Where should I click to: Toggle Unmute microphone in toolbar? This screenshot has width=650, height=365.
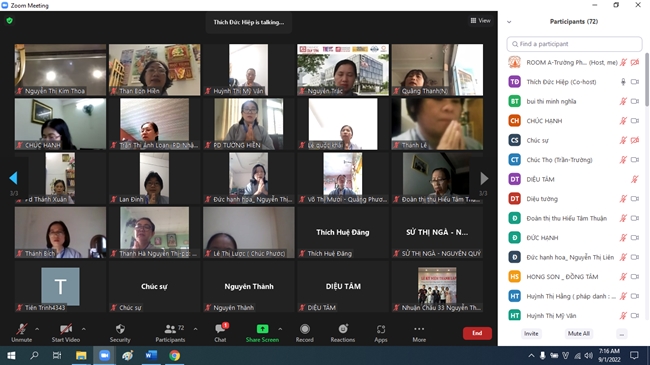point(22,329)
